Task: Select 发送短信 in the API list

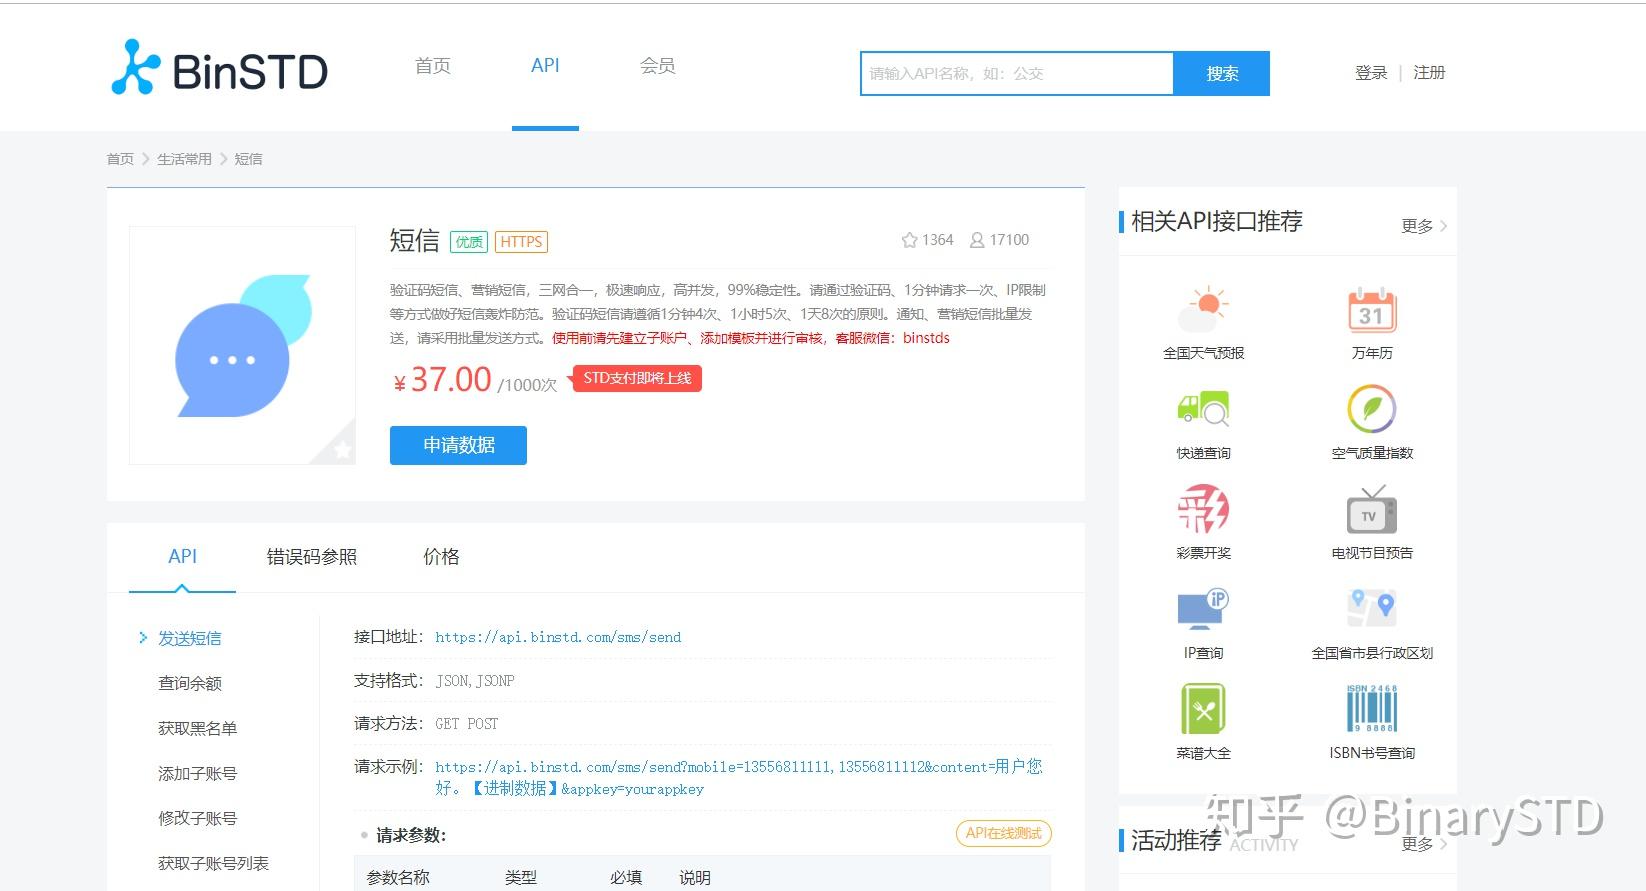Action: point(189,638)
